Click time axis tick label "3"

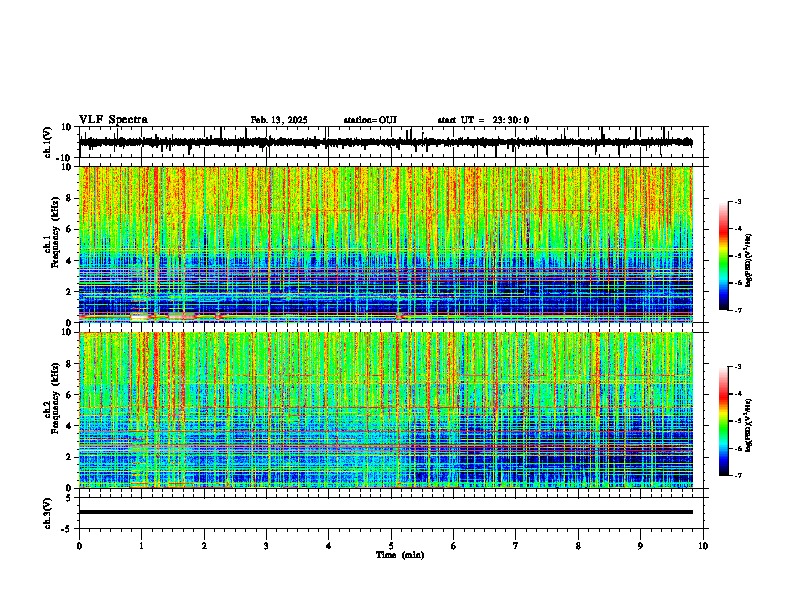(266, 546)
